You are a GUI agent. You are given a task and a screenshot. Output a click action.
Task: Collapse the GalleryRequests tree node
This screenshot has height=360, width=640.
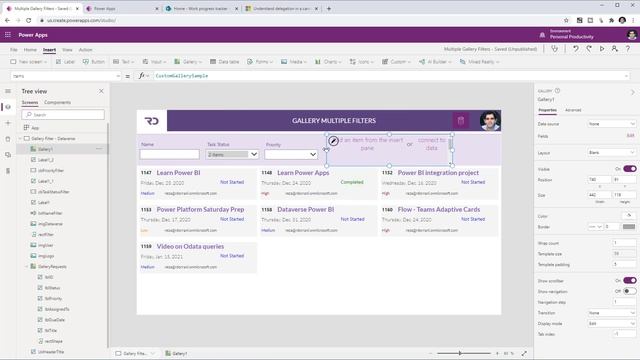point(27,267)
